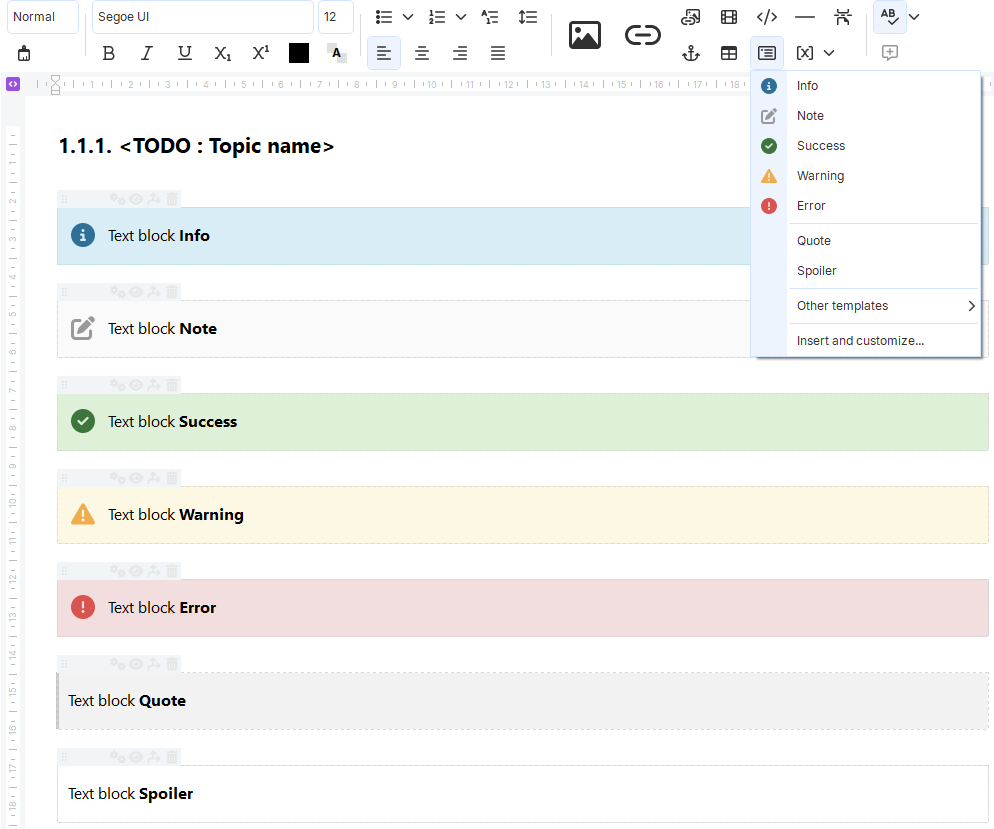This screenshot has height=829, width=994.
Task: Insert a picture using image icon
Action: [584, 35]
